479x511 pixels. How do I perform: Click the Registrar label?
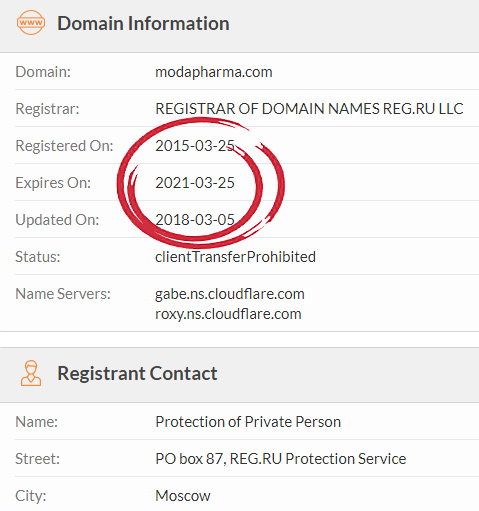[47, 109]
